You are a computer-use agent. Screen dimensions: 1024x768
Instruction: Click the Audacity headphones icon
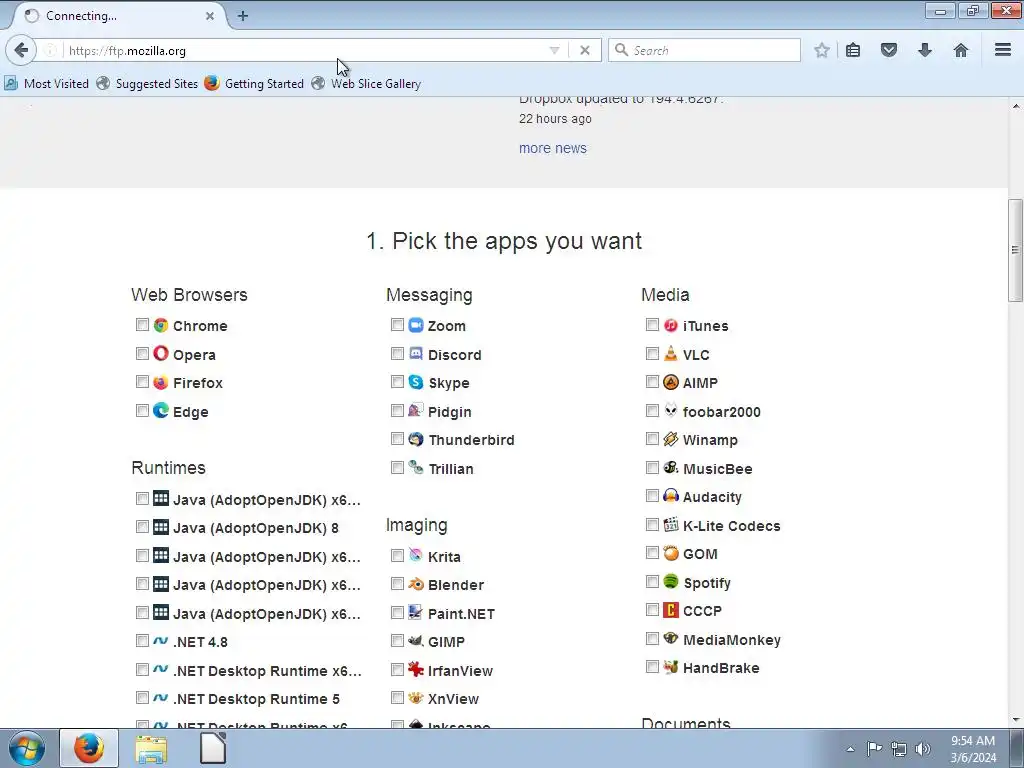pyautogui.click(x=671, y=496)
